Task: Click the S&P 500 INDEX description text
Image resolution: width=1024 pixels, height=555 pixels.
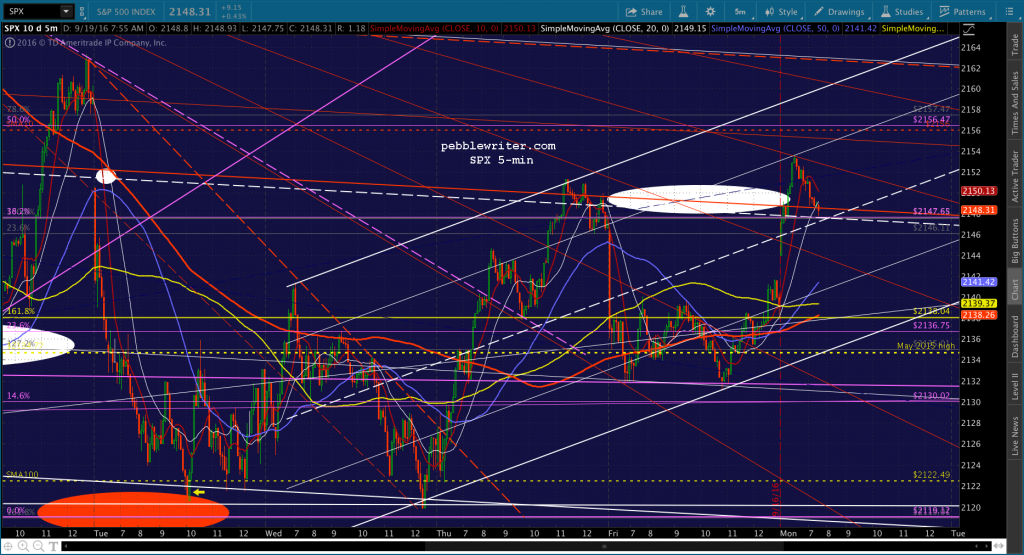Action: [126, 12]
